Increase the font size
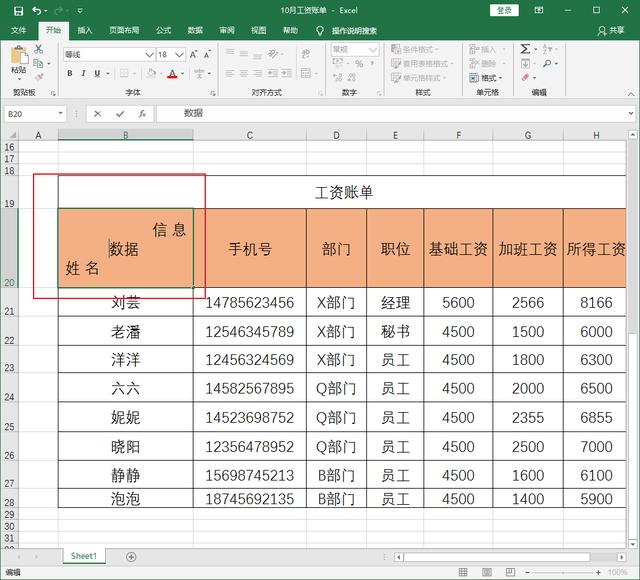Viewport: 640px width, 580px height. pyautogui.click(x=193, y=54)
